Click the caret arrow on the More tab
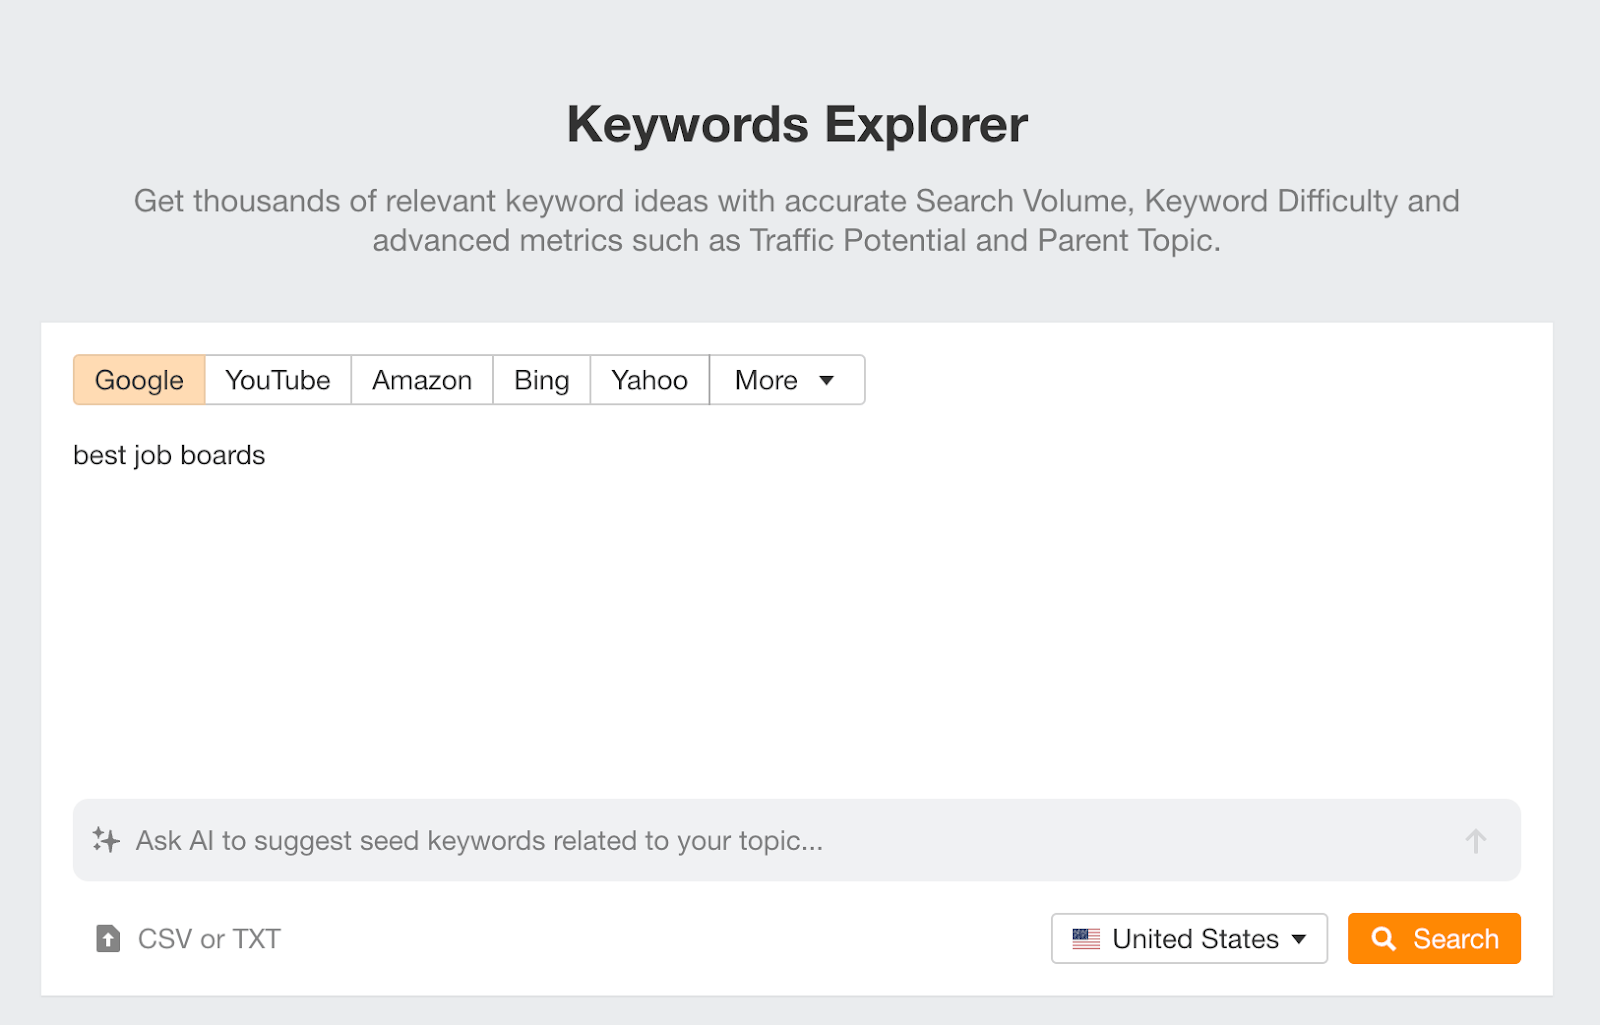1600x1025 pixels. (x=827, y=380)
